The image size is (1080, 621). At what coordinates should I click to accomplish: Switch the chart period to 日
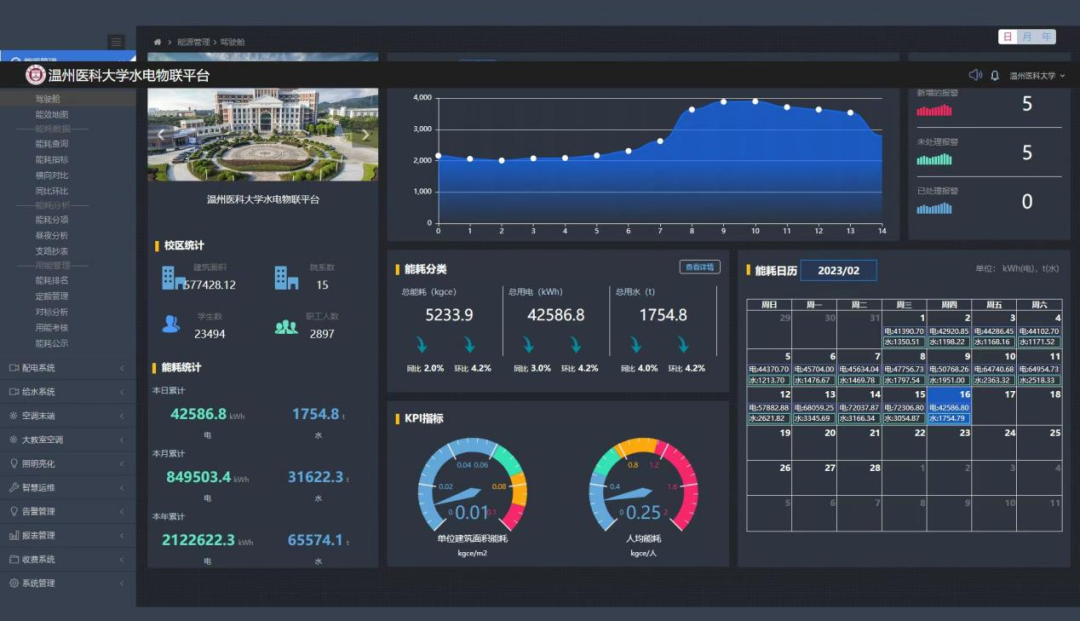[1008, 36]
